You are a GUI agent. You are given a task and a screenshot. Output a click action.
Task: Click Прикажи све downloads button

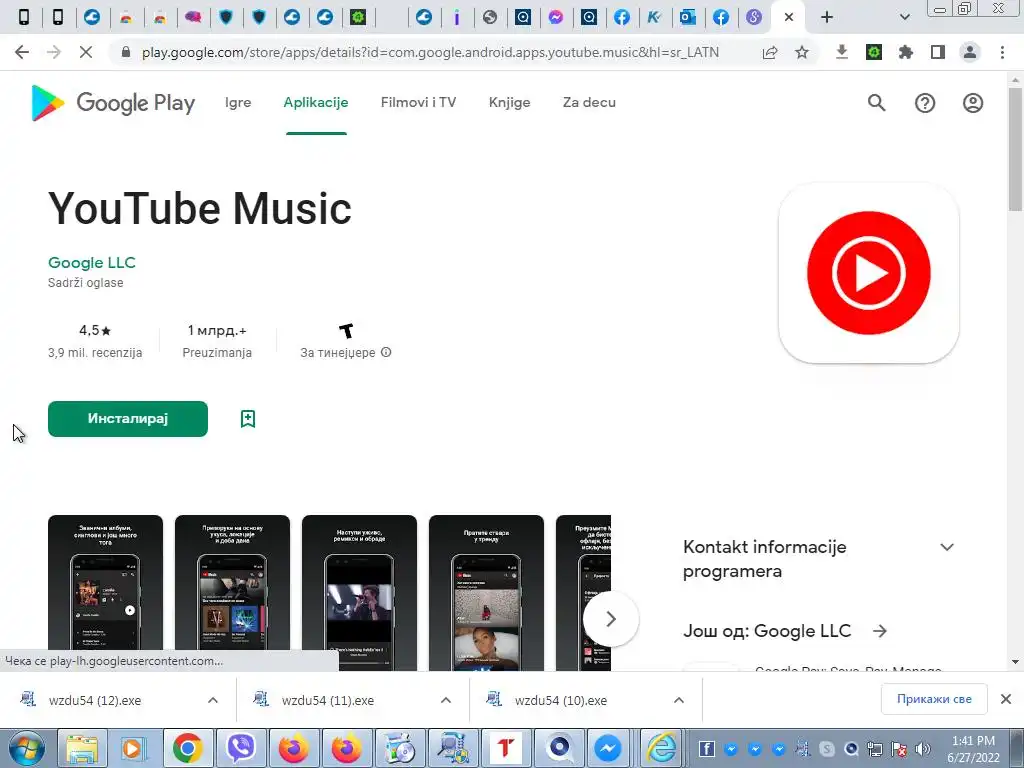click(x=934, y=699)
